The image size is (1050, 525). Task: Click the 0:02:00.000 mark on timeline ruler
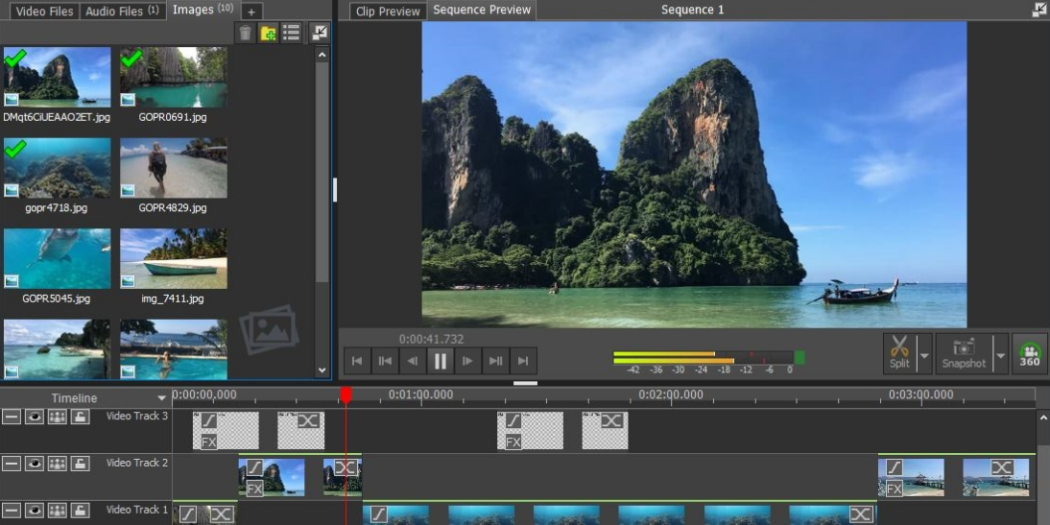pos(671,394)
